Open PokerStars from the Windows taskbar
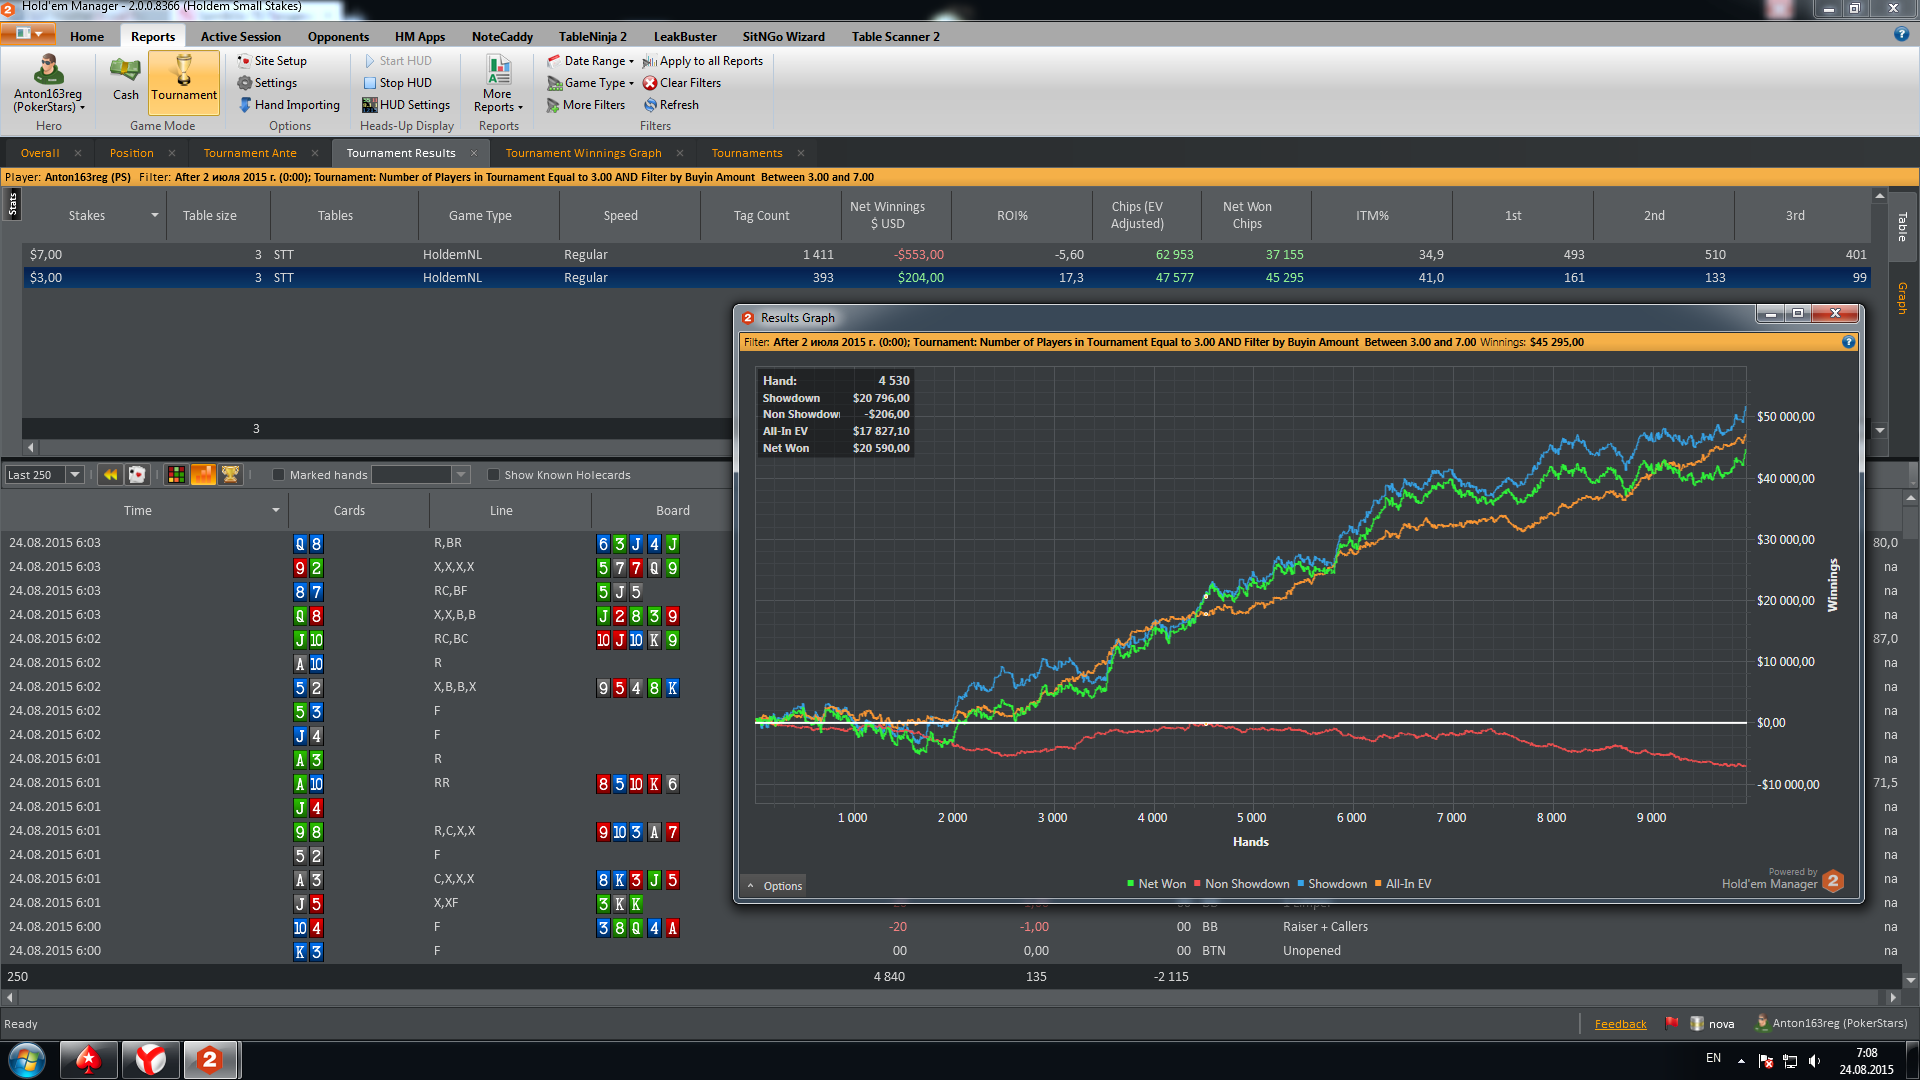This screenshot has width=1920, height=1080. 88,1060
